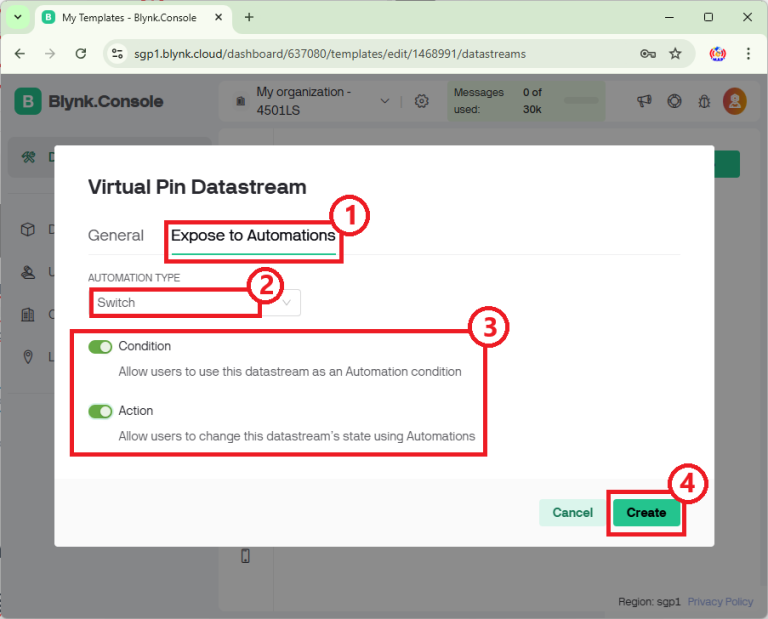
Task: Open the browser tab search dropdown
Action: pos(17,17)
